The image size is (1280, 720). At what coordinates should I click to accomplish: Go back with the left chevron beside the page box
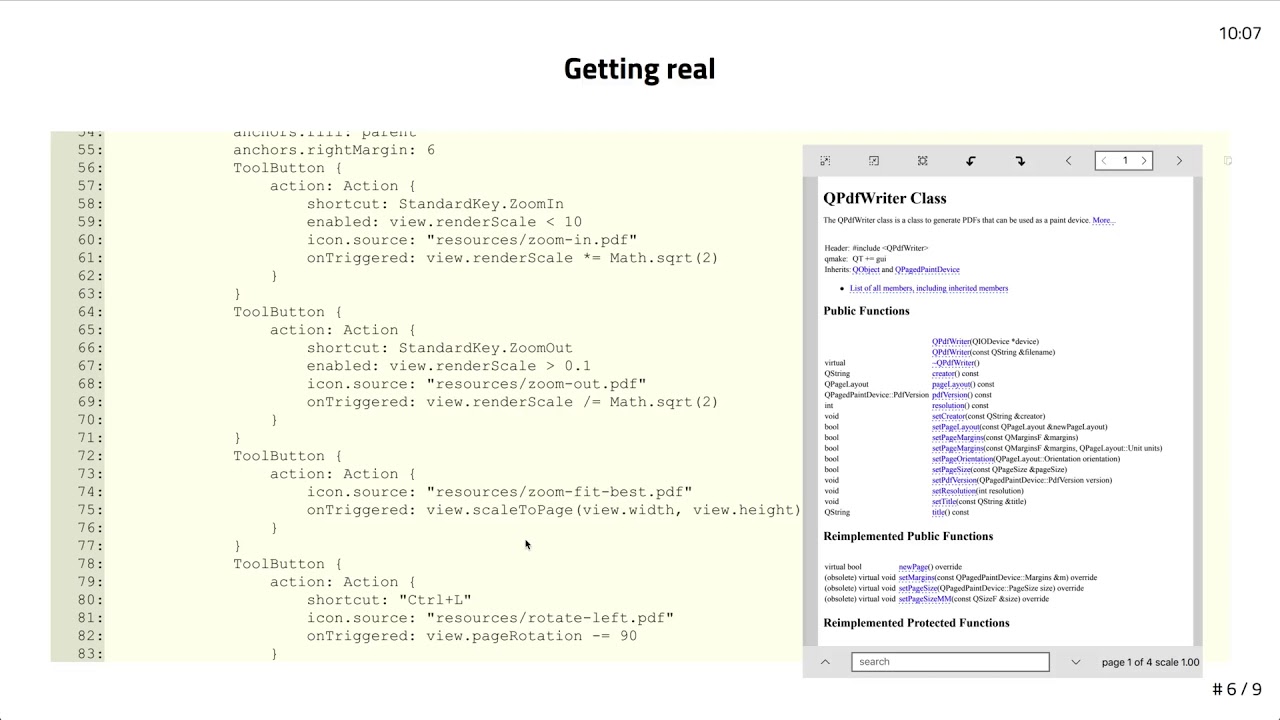pyautogui.click(x=1068, y=161)
